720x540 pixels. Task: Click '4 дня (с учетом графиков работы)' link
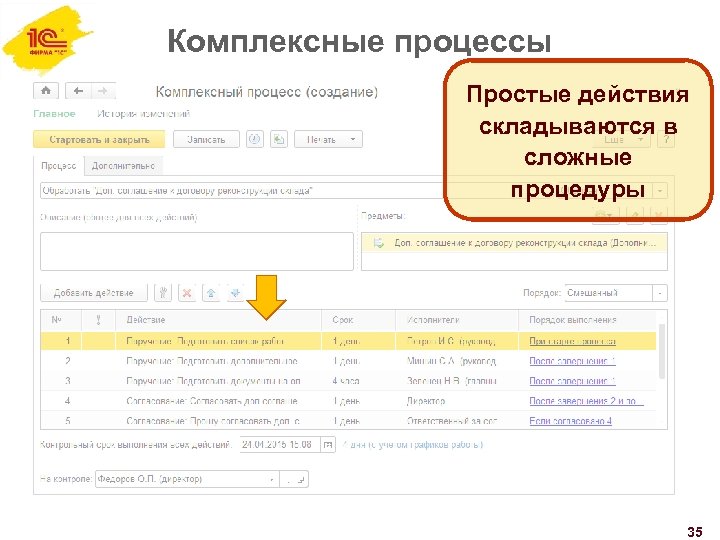413,444
